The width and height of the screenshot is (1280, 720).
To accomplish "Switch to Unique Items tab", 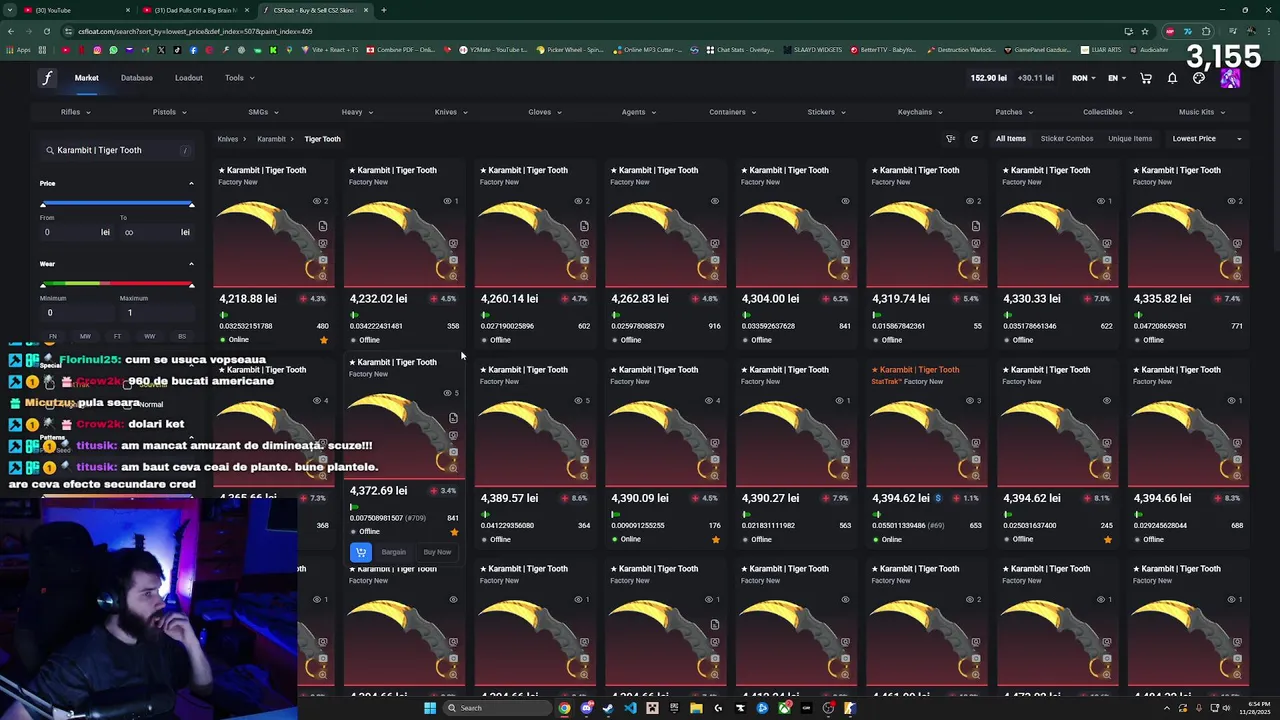I will coord(1130,139).
